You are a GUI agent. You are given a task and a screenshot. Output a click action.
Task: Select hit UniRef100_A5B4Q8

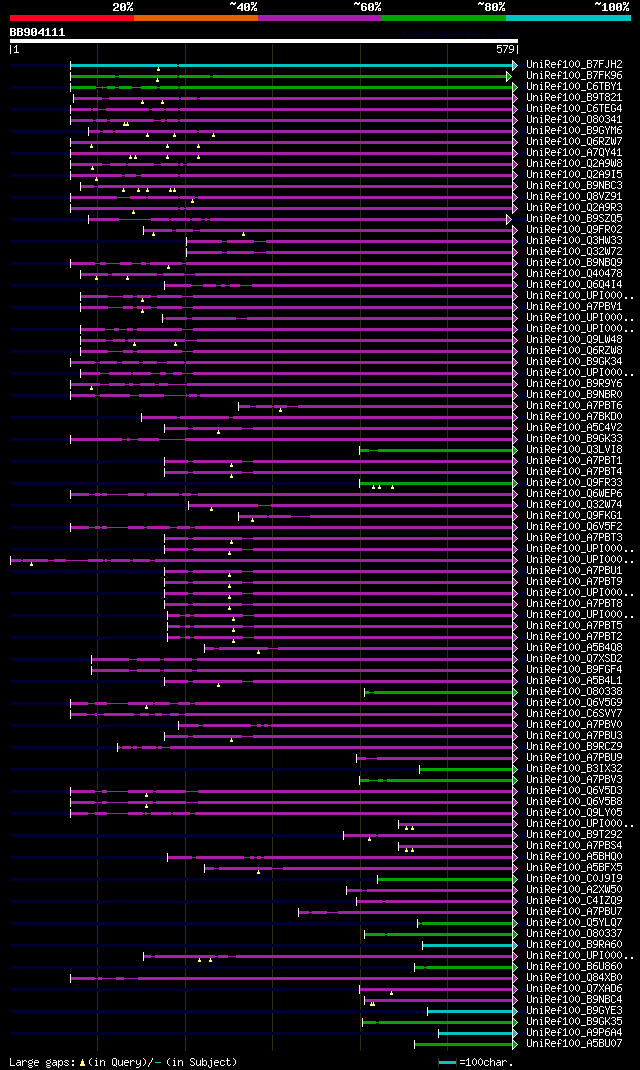pos(574,647)
